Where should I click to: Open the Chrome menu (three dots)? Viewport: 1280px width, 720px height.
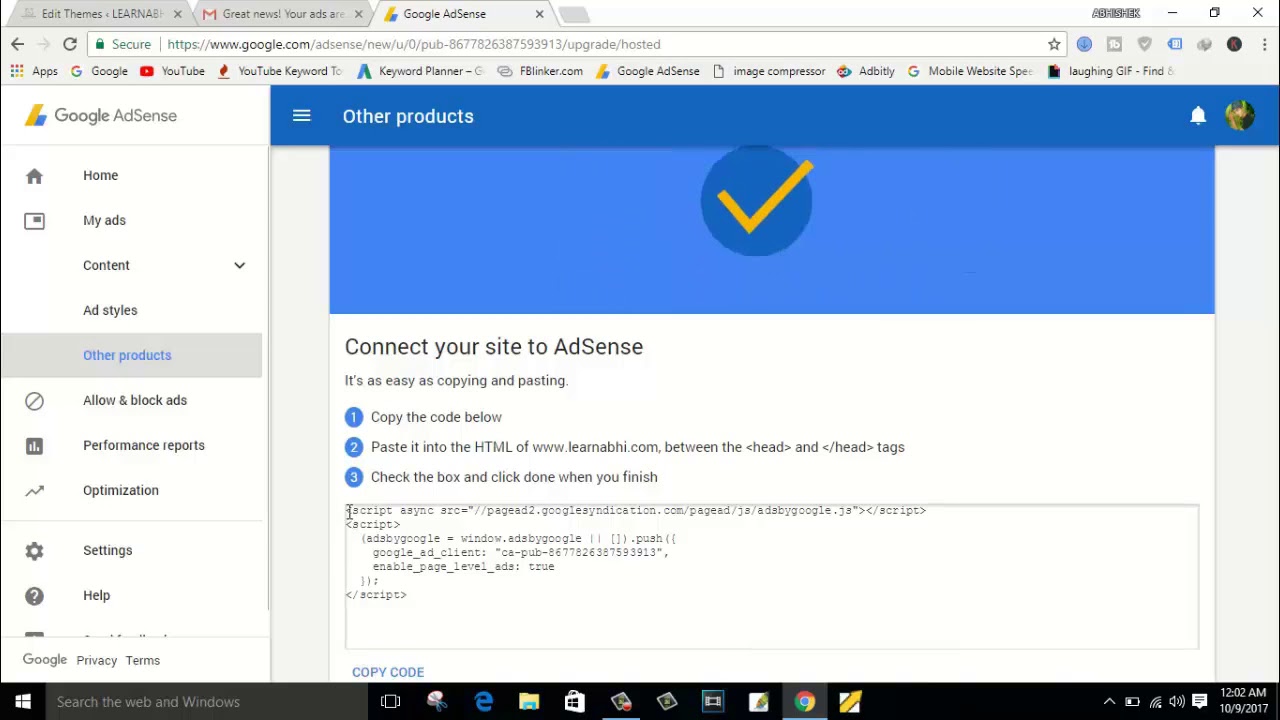coord(1264,44)
